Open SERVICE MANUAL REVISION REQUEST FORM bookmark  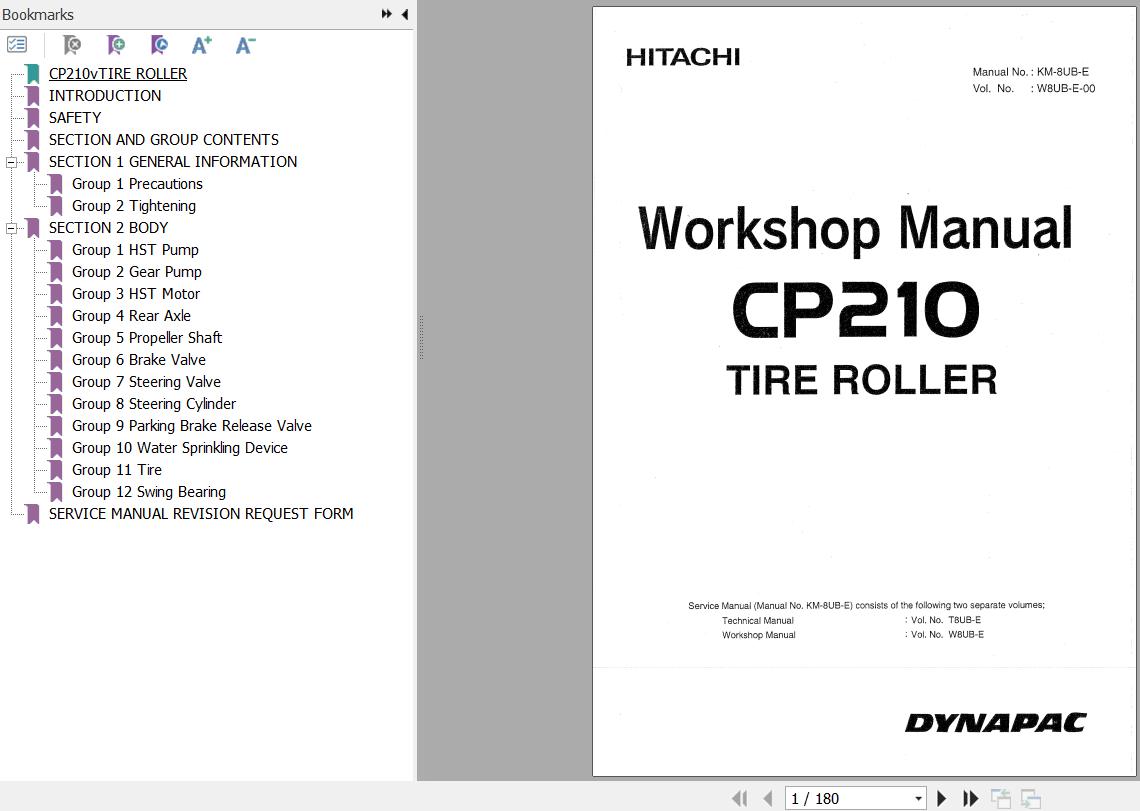(x=201, y=514)
